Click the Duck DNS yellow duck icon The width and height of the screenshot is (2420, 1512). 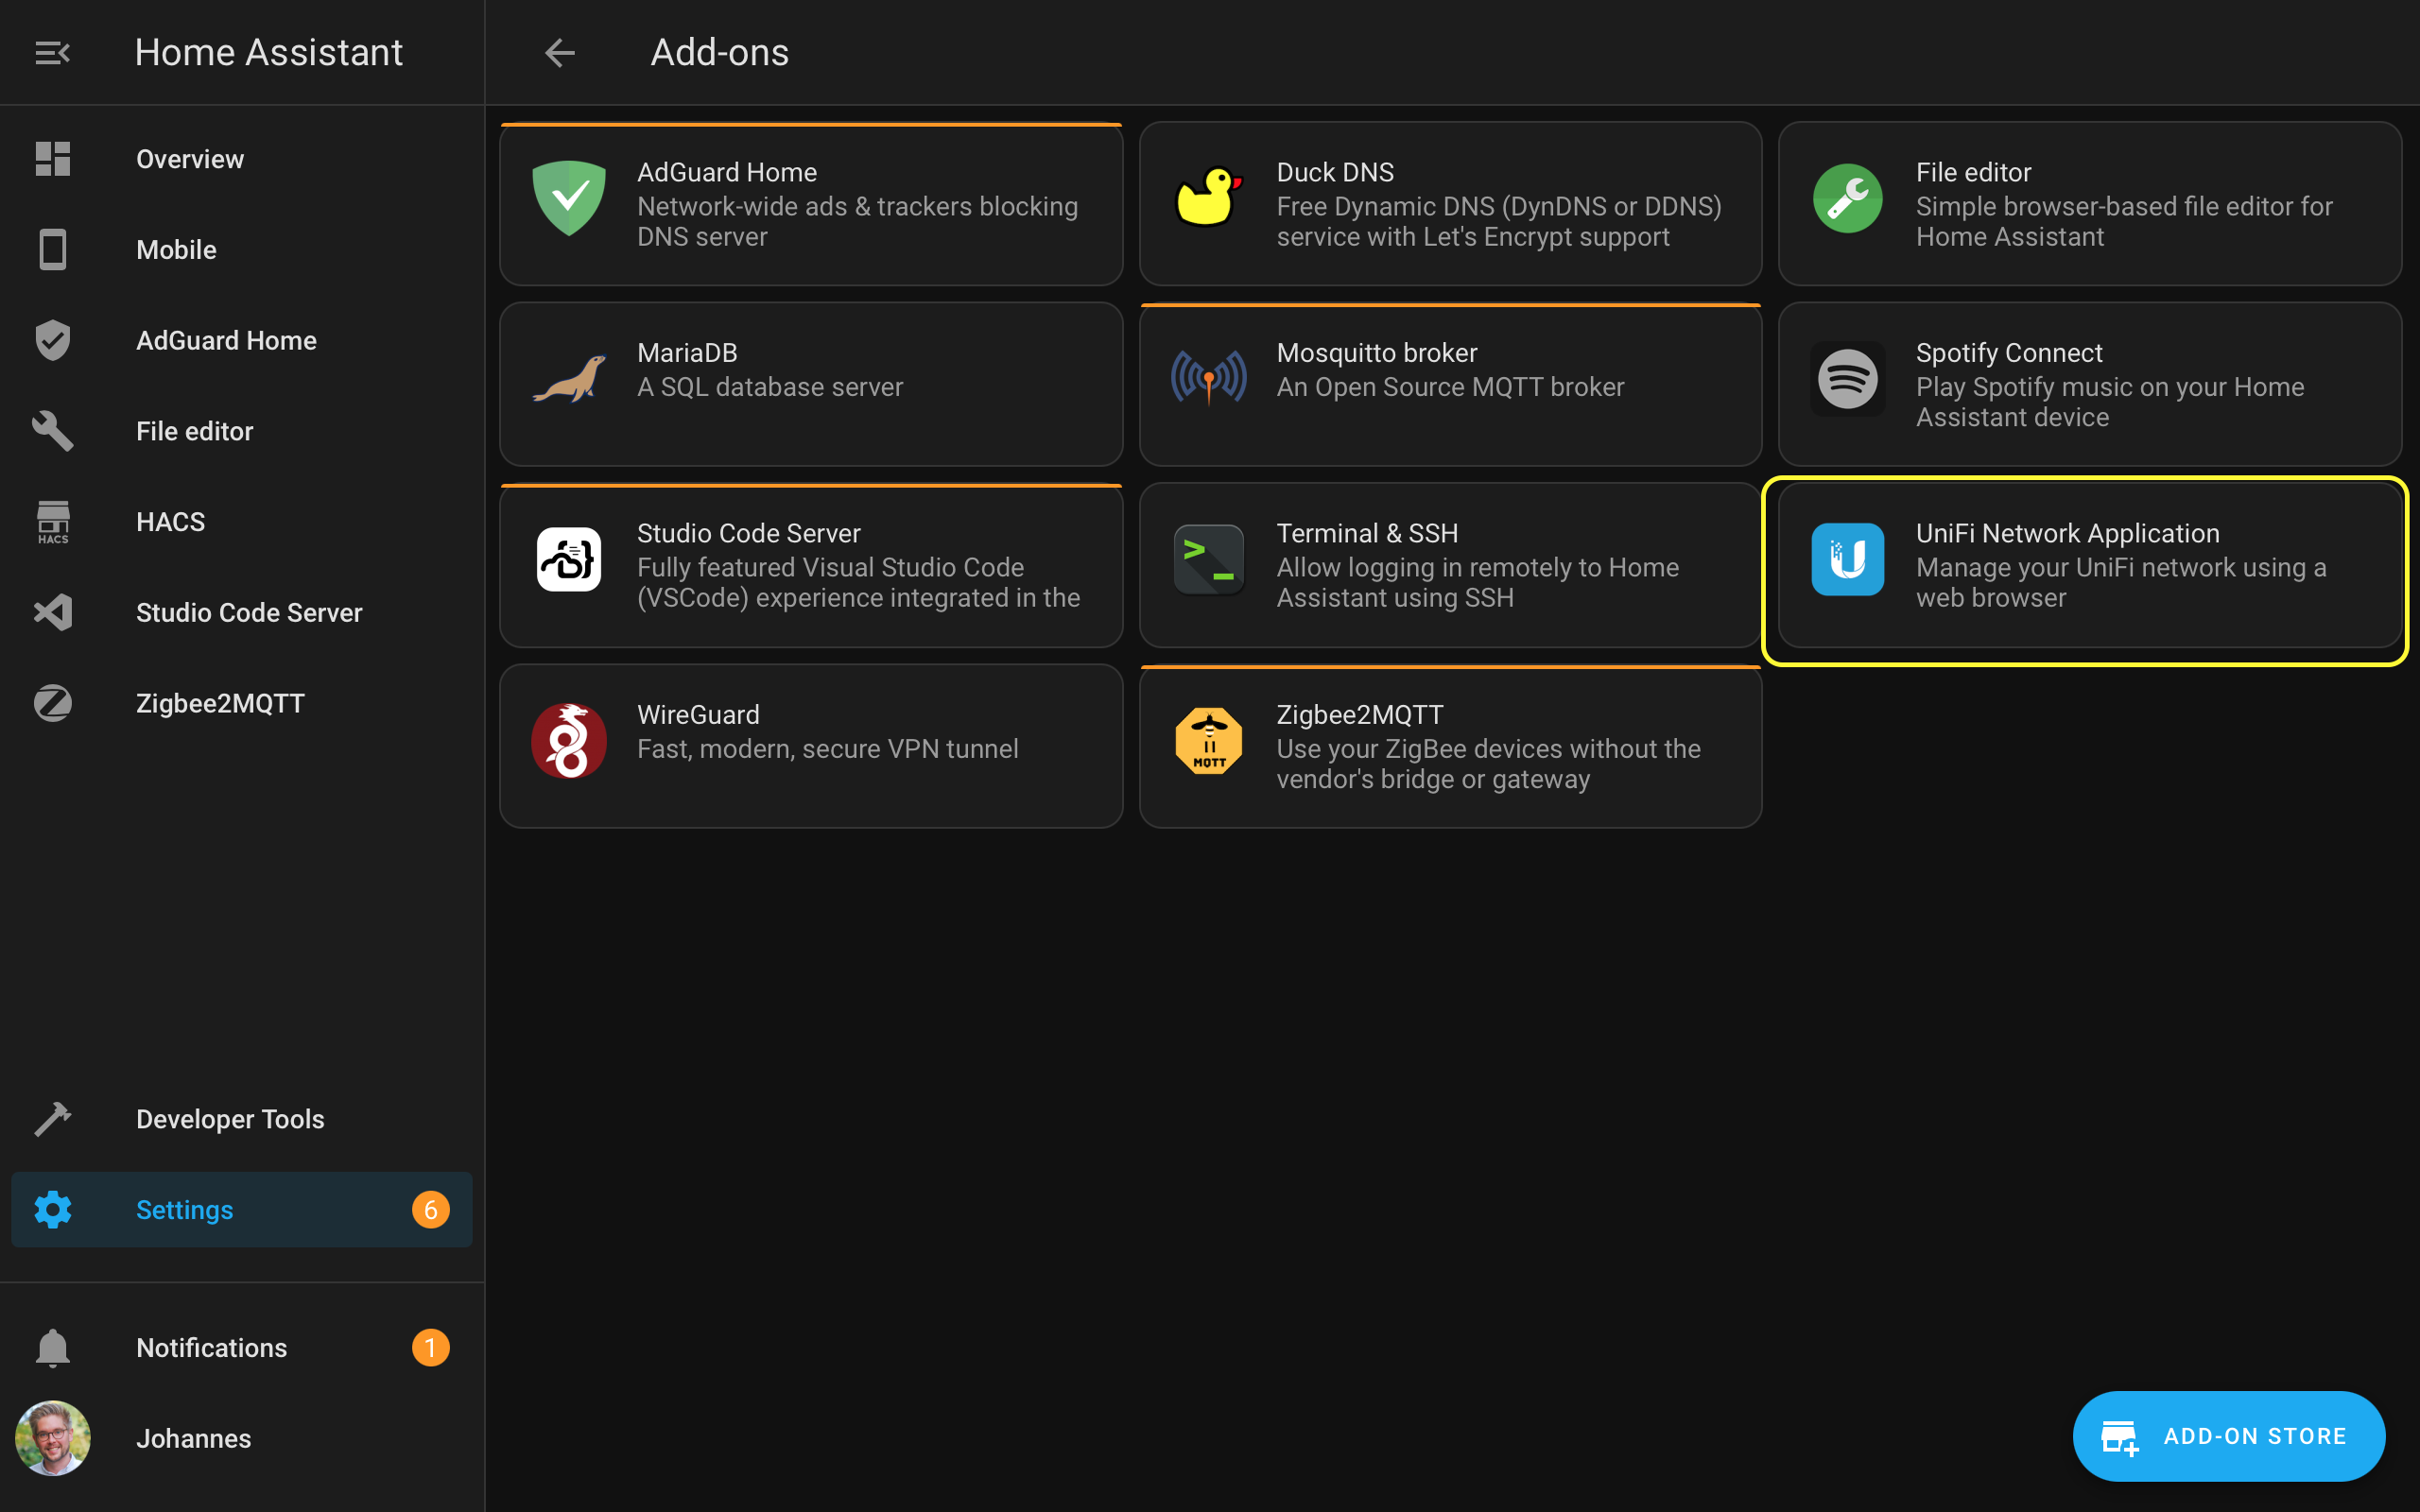click(1208, 197)
